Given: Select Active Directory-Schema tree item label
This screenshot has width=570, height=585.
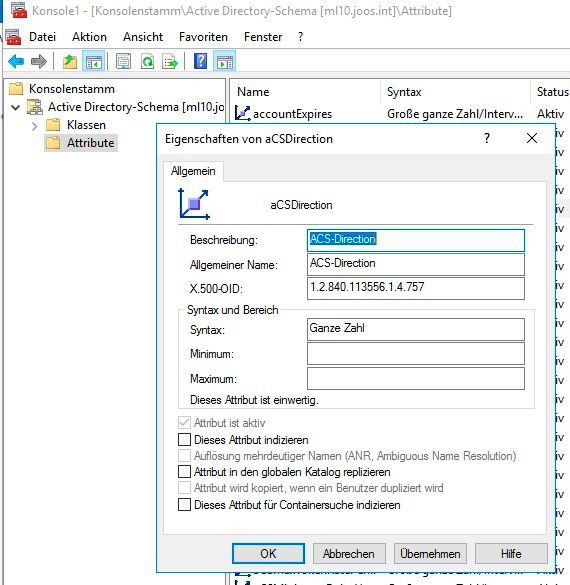Looking at the screenshot, I should (x=136, y=107).
